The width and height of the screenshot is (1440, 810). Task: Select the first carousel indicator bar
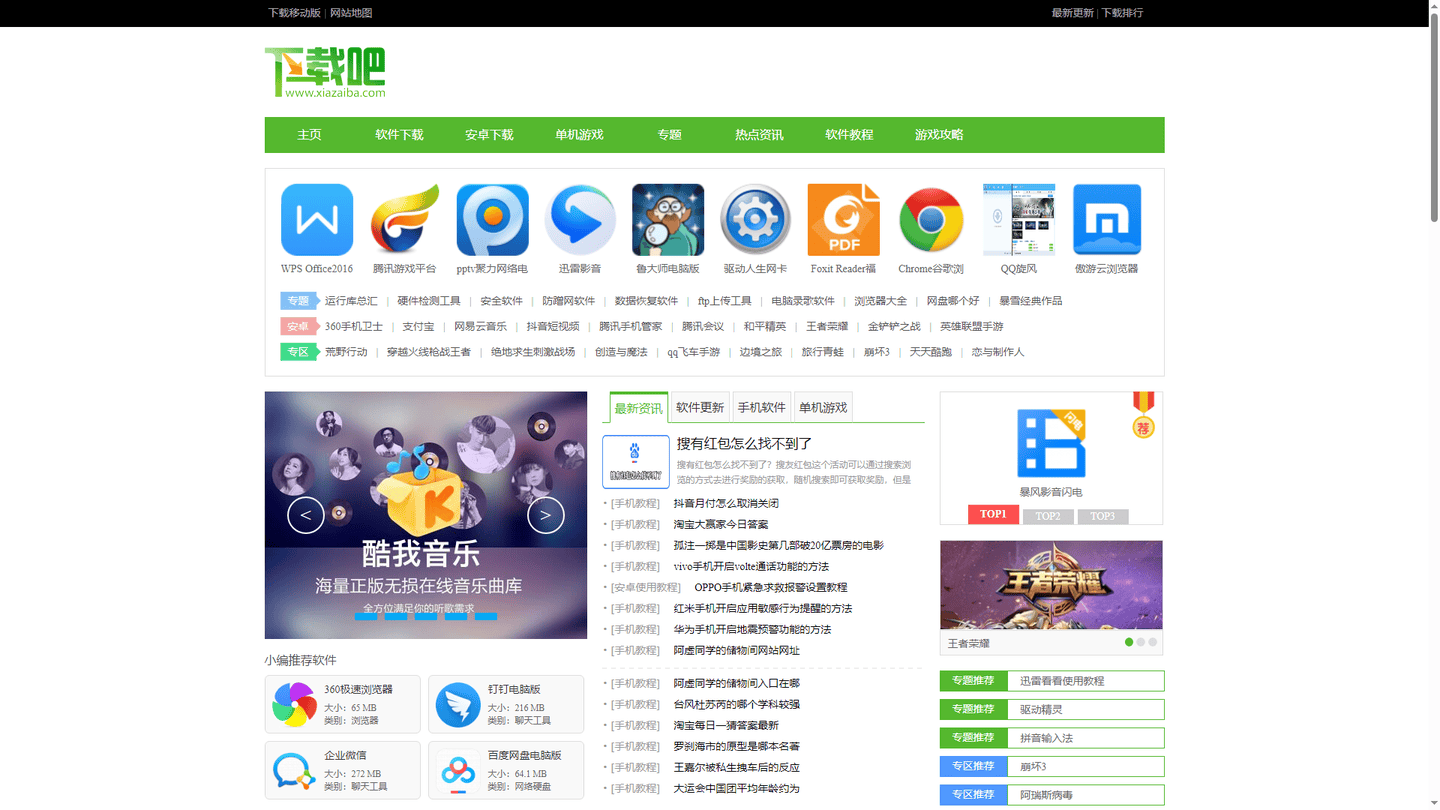(x=366, y=617)
